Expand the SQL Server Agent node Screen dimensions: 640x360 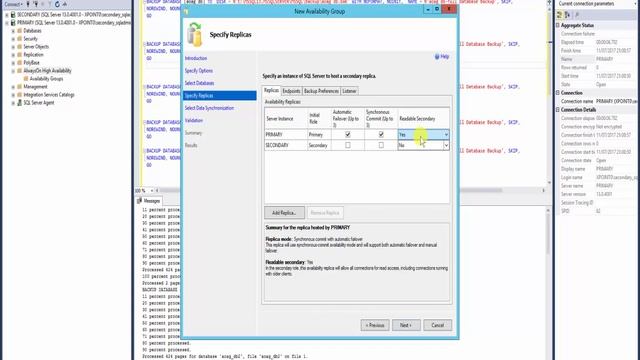13,102
